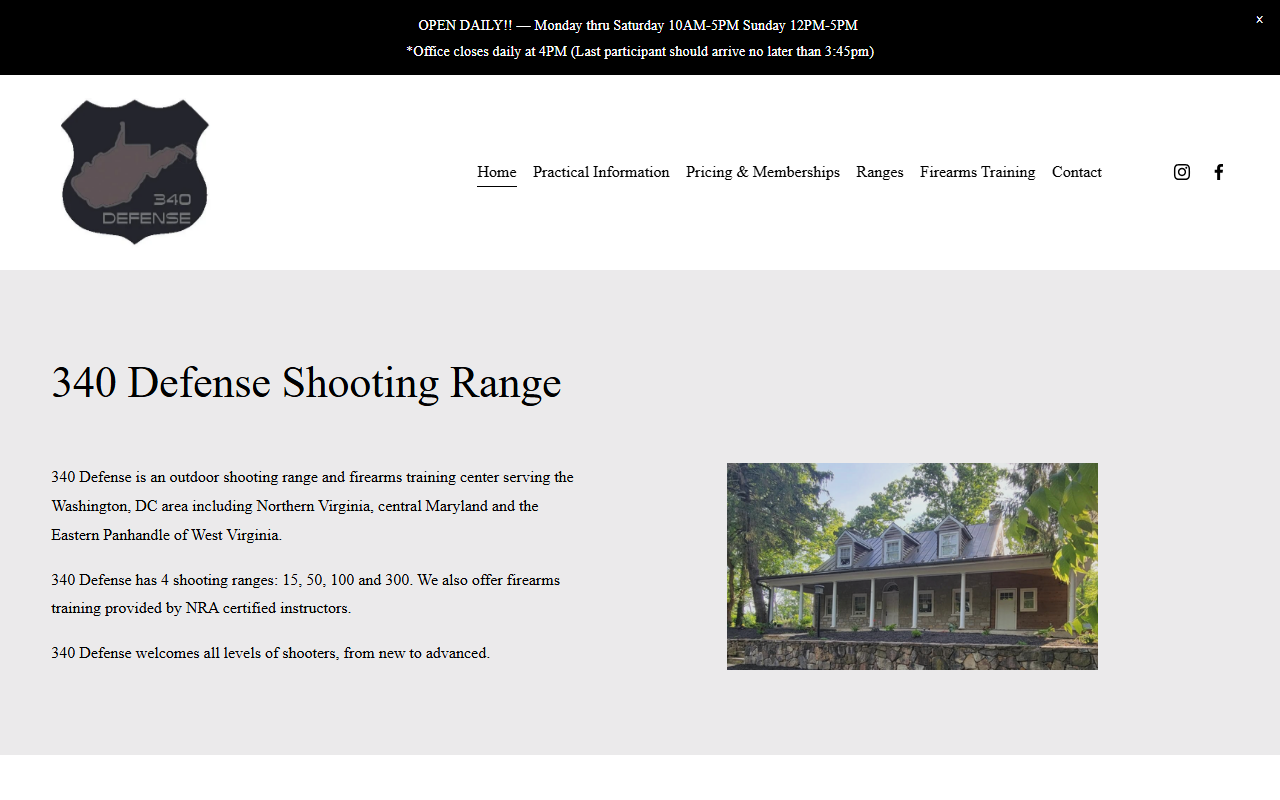1280x800 pixels.
Task: Click the stone house photo
Action: click(x=912, y=566)
